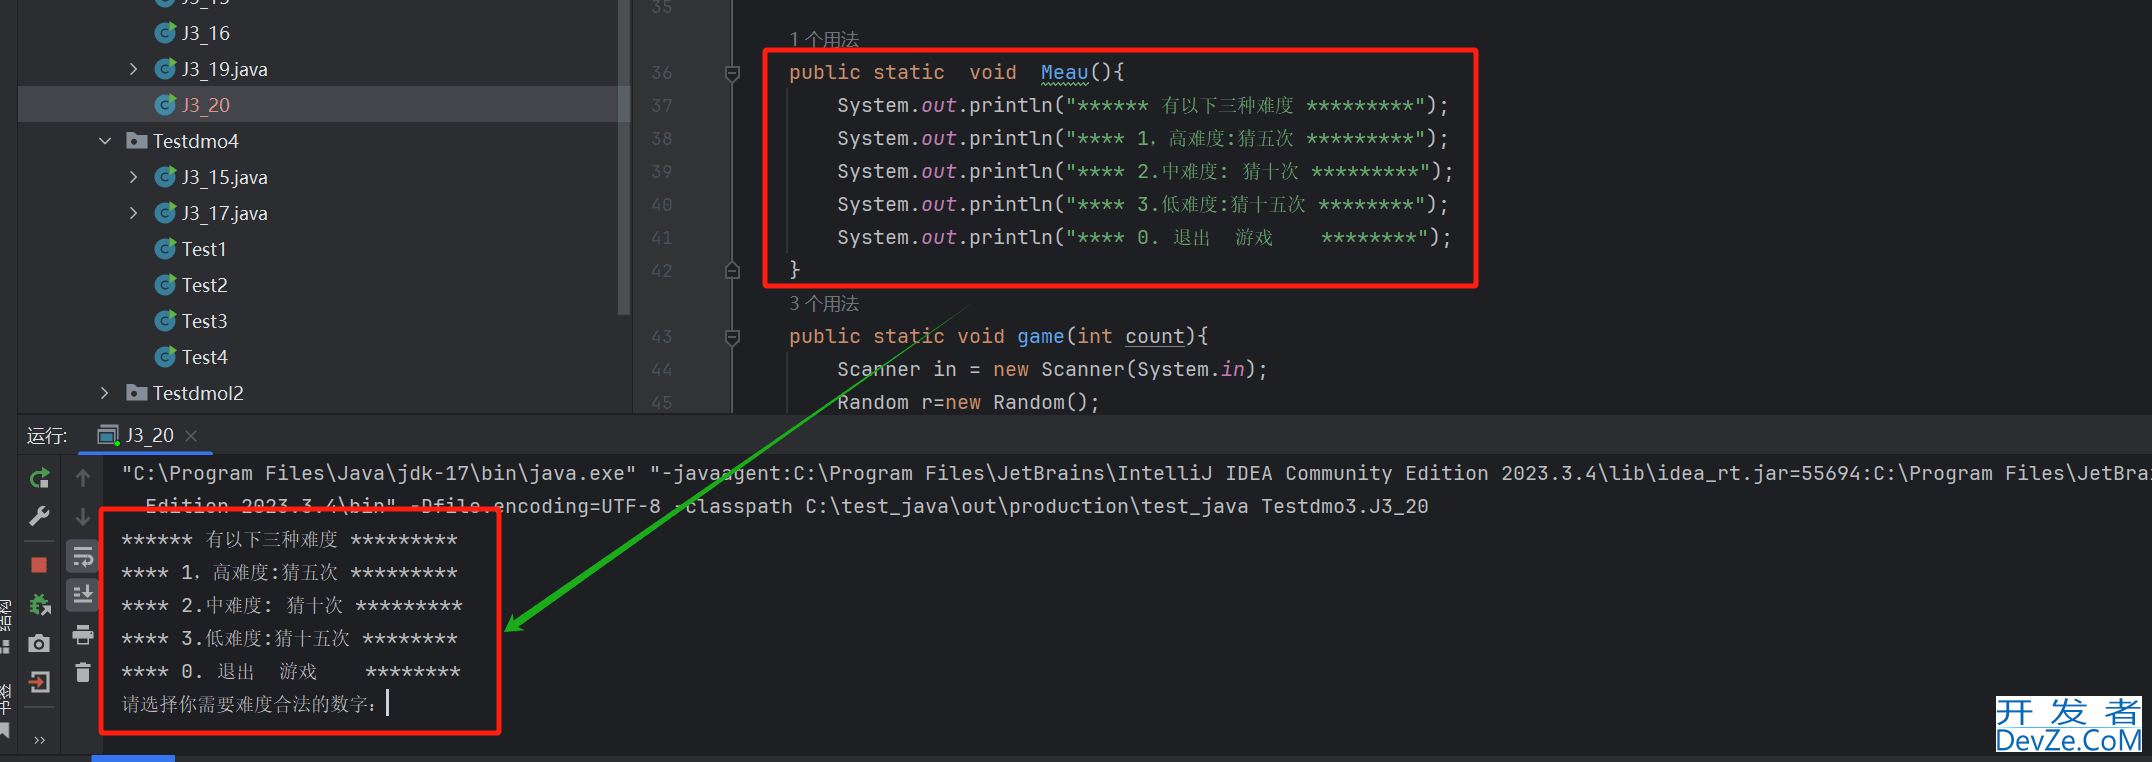Open J3_16 class in project tree
The height and width of the screenshot is (762, 2152).
206,33
